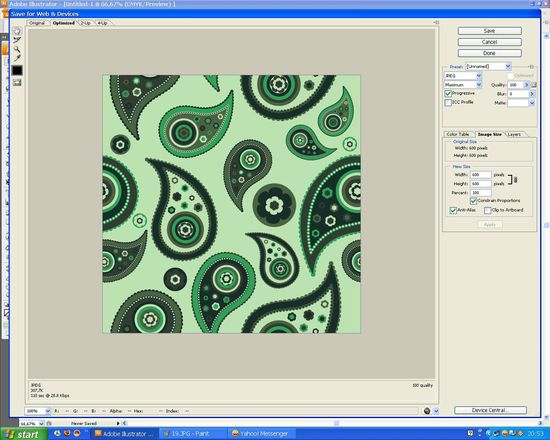The height and width of the screenshot is (440, 550).
Task: Click the Percent input field
Action: click(x=481, y=193)
